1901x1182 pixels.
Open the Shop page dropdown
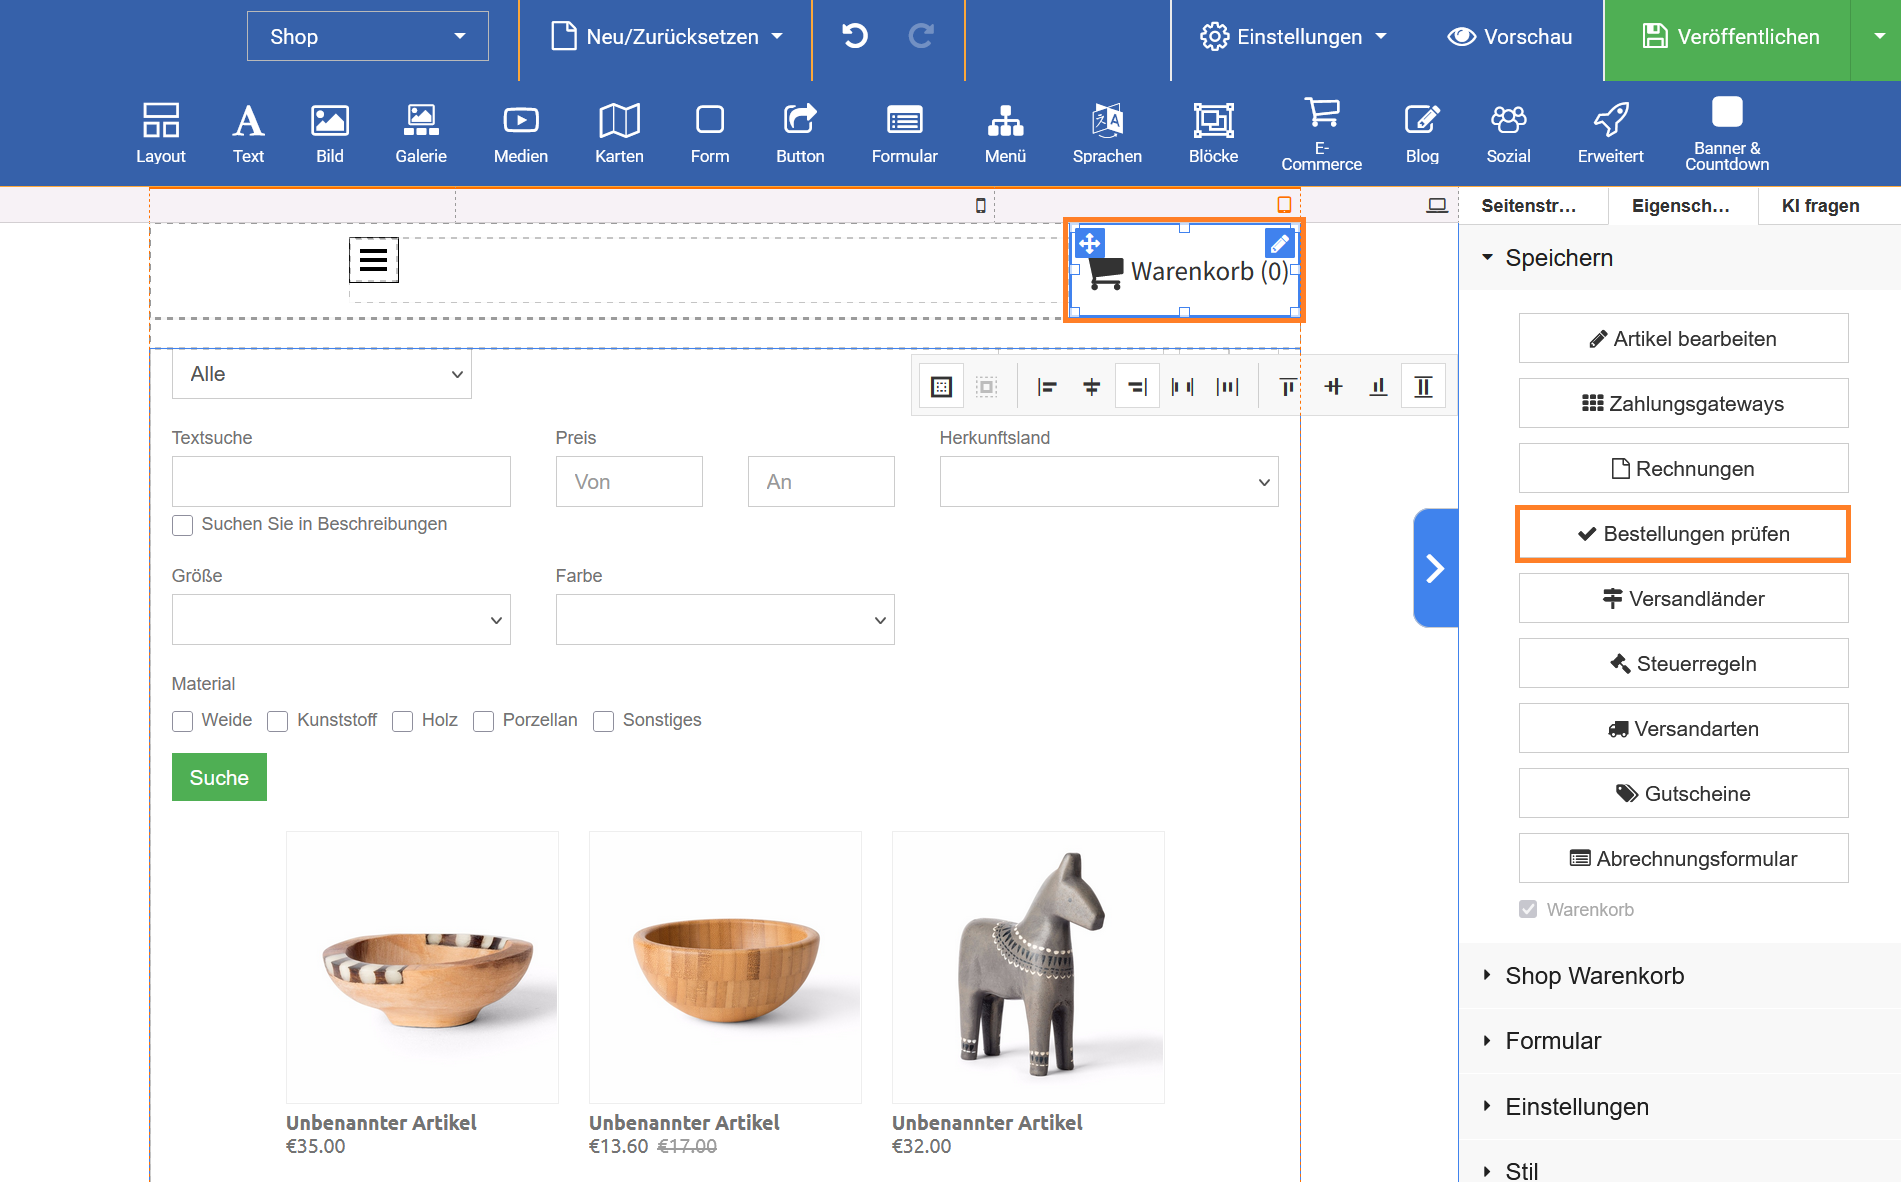(x=367, y=37)
